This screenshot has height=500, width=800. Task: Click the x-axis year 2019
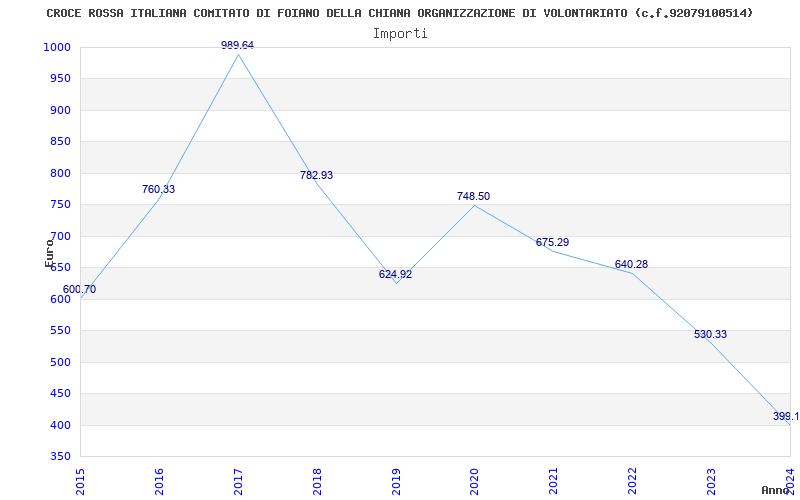click(x=396, y=482)
